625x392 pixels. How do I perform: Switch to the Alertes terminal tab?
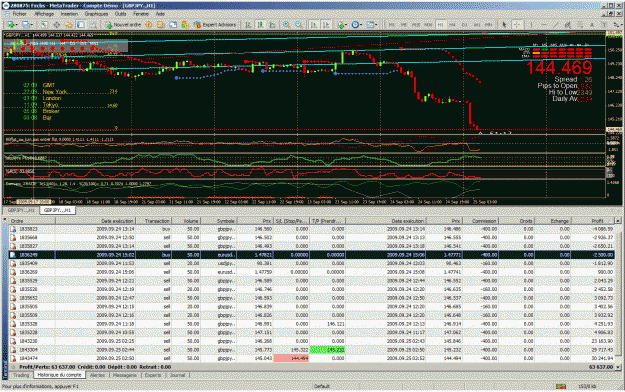pyautogui.click(x=97, y=375)
